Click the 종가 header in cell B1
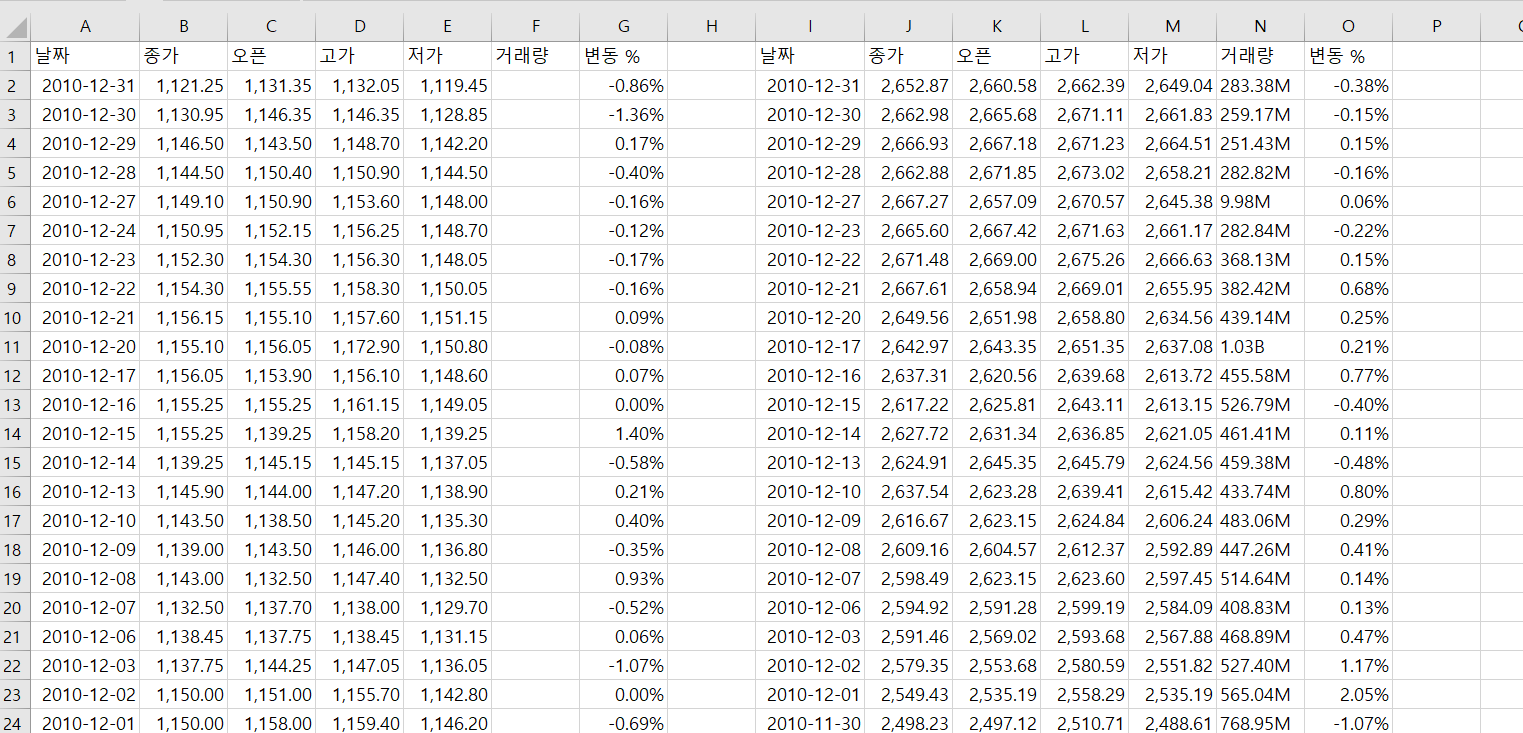This screenshot has height=733, width=1523. click(184, 56)
